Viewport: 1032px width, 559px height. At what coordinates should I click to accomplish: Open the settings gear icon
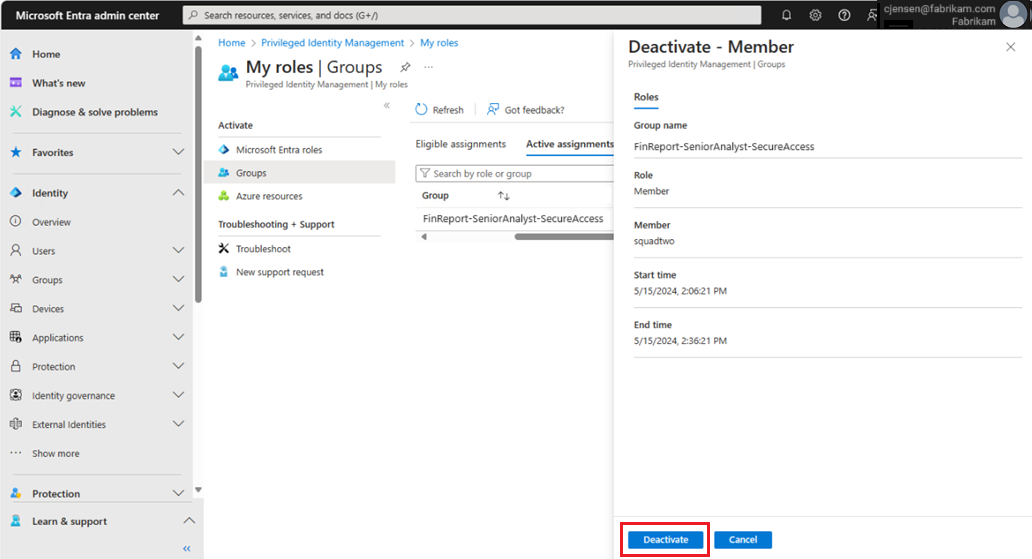[x=815, y=15]
